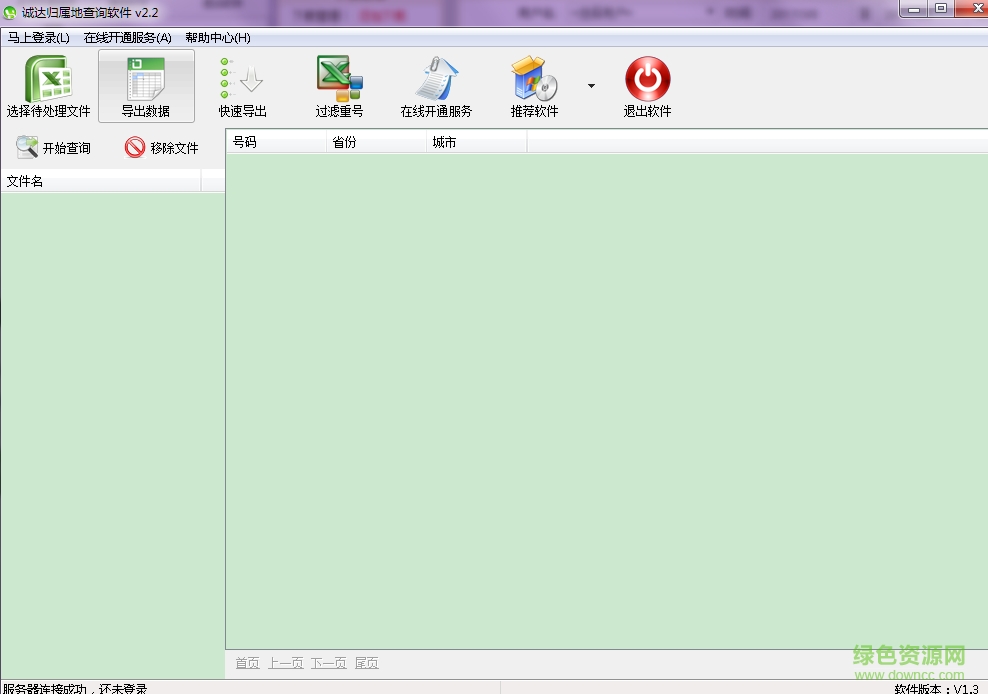Click the 上一页 previous page link
Screen dimensions: 988x694
click(285, 663)
